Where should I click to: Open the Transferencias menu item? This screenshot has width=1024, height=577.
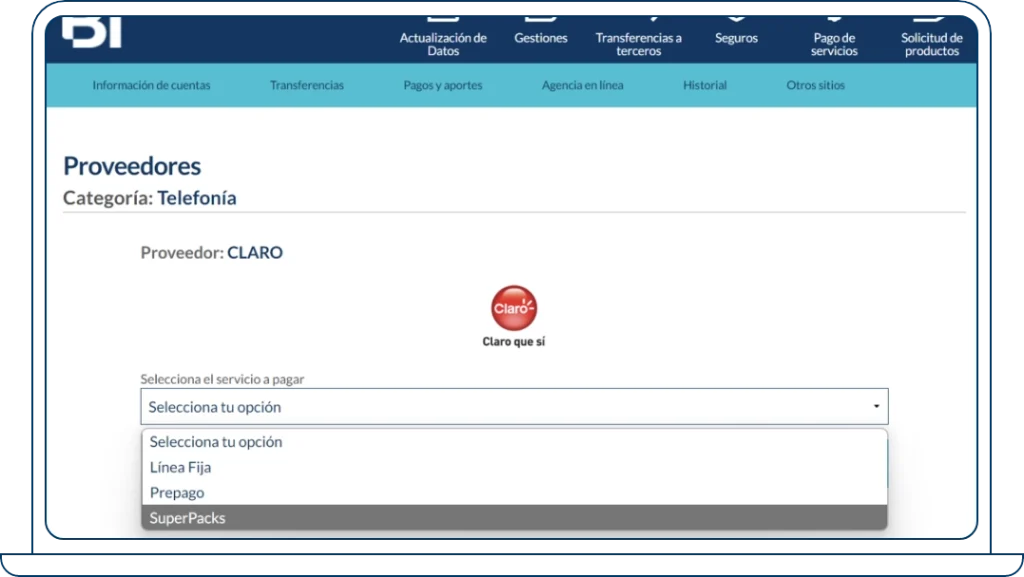307,86
